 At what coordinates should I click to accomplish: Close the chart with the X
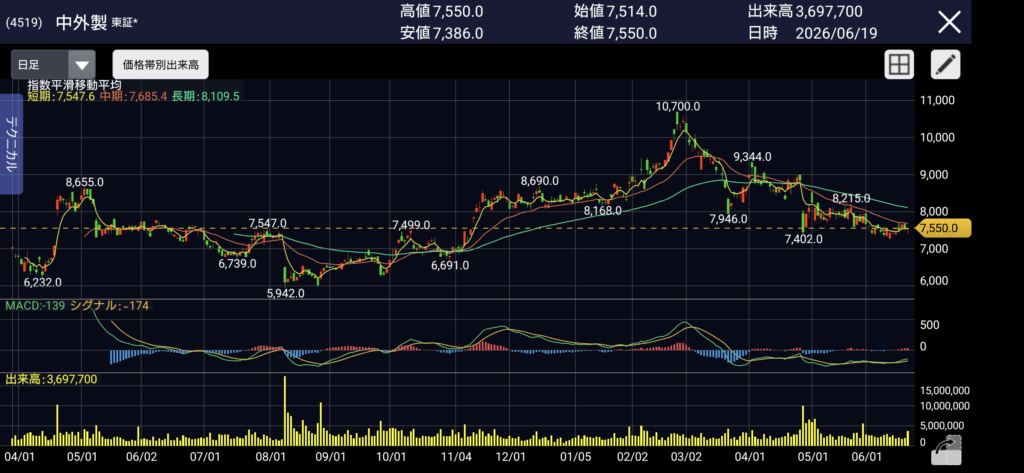[x=949, y=22]
